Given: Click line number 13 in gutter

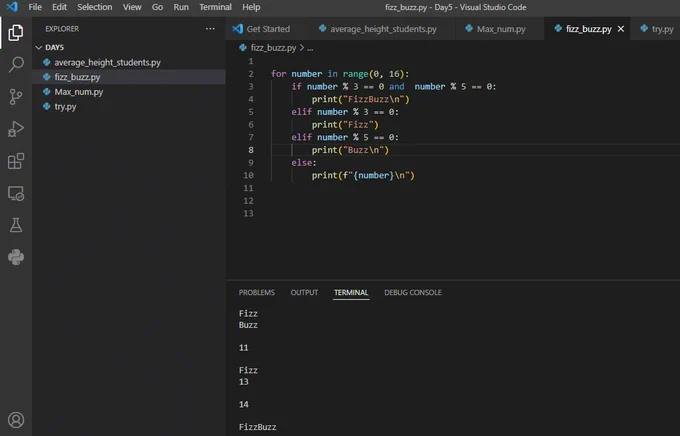Looking at the screenshot, I should click(x=248, y=213).
